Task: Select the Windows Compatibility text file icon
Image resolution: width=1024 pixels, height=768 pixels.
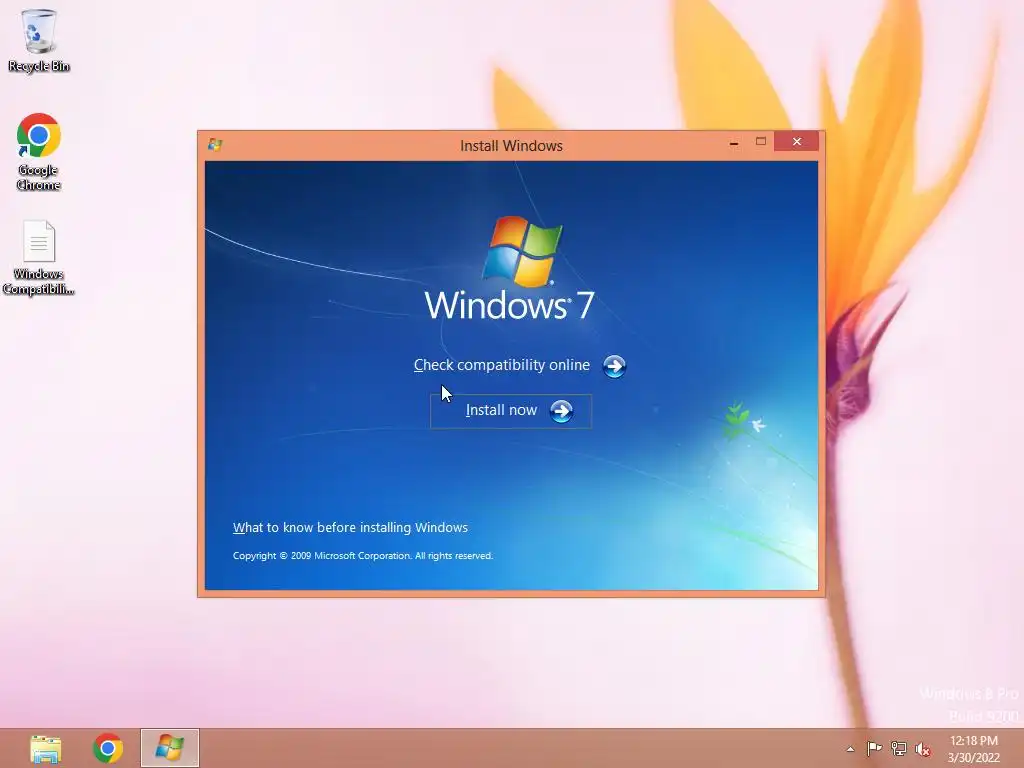Action: click(x=39, y=257)
